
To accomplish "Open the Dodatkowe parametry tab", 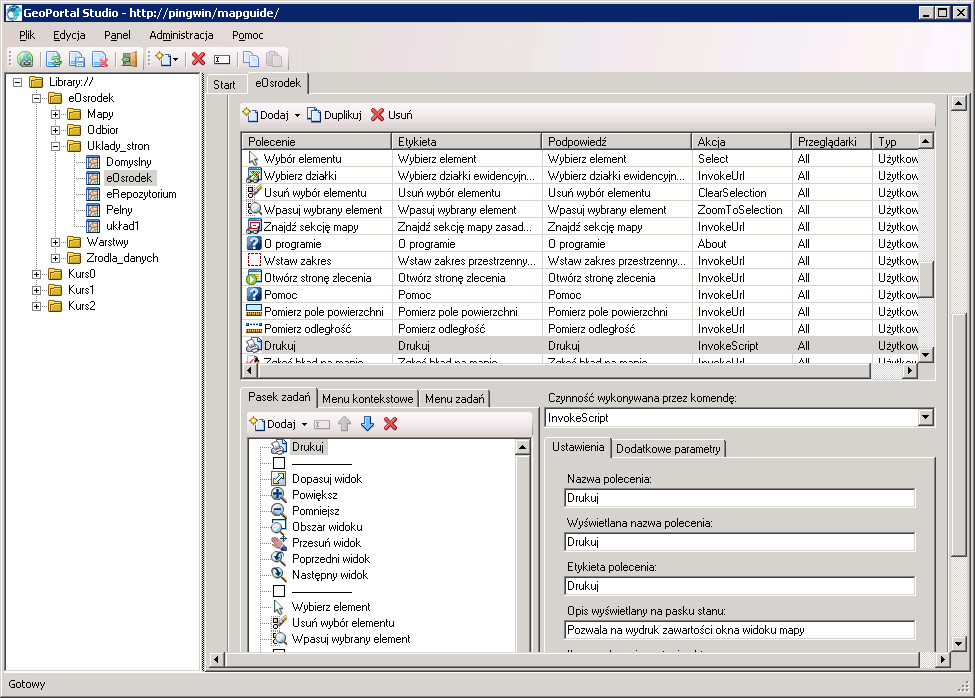I will point(668,449).
